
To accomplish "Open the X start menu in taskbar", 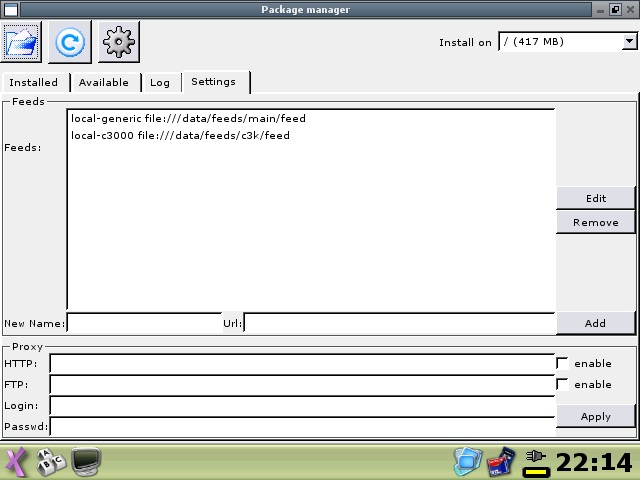I will coord(15,461).
